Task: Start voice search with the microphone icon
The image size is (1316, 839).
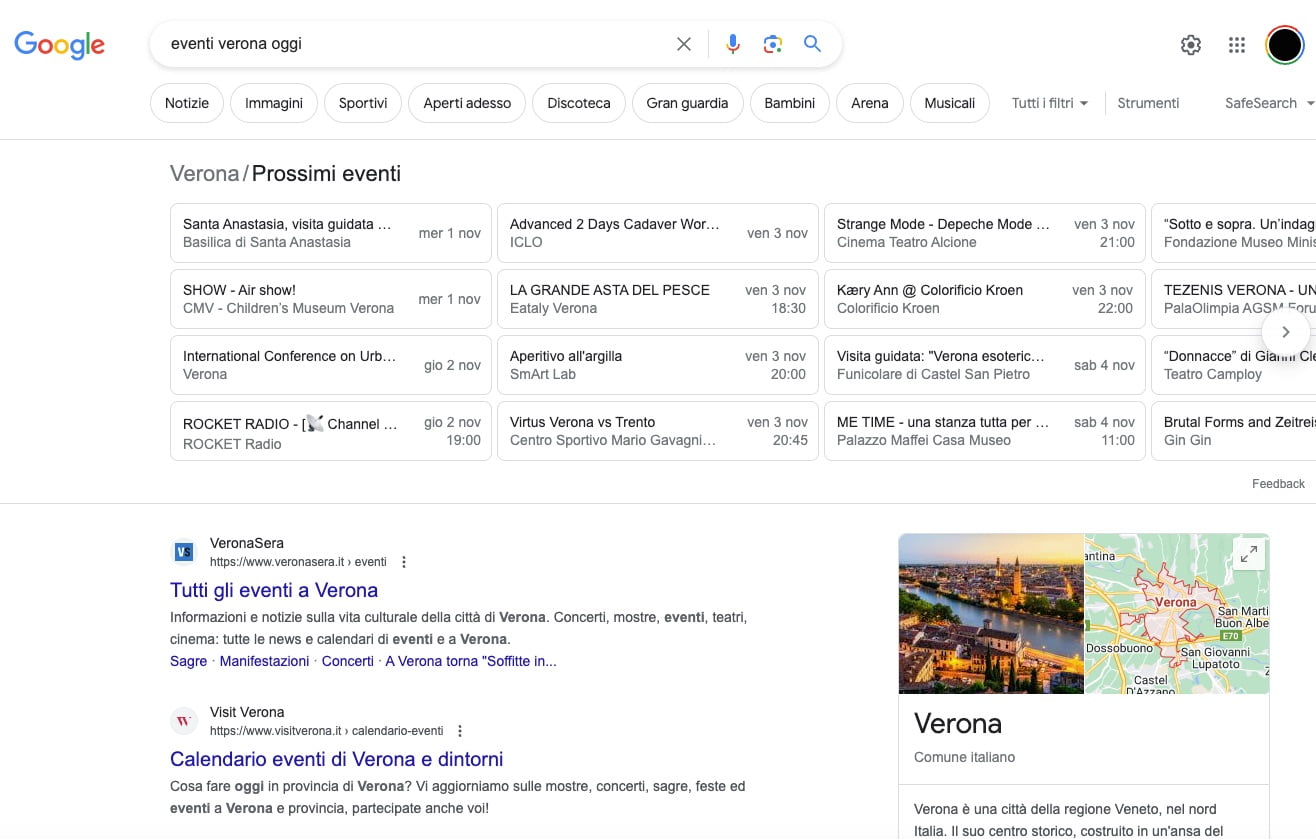Action: click(733, 44)
